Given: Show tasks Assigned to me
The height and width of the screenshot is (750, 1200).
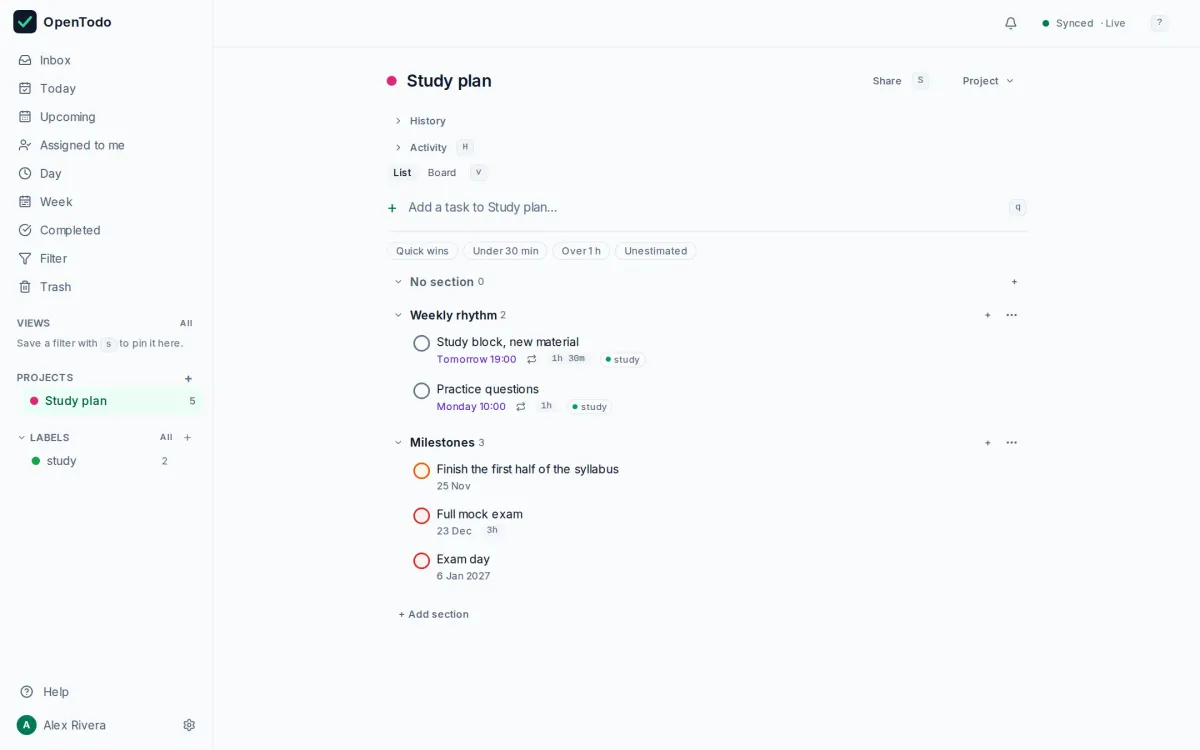Looking at the screenshot, I should click(106, 145).
